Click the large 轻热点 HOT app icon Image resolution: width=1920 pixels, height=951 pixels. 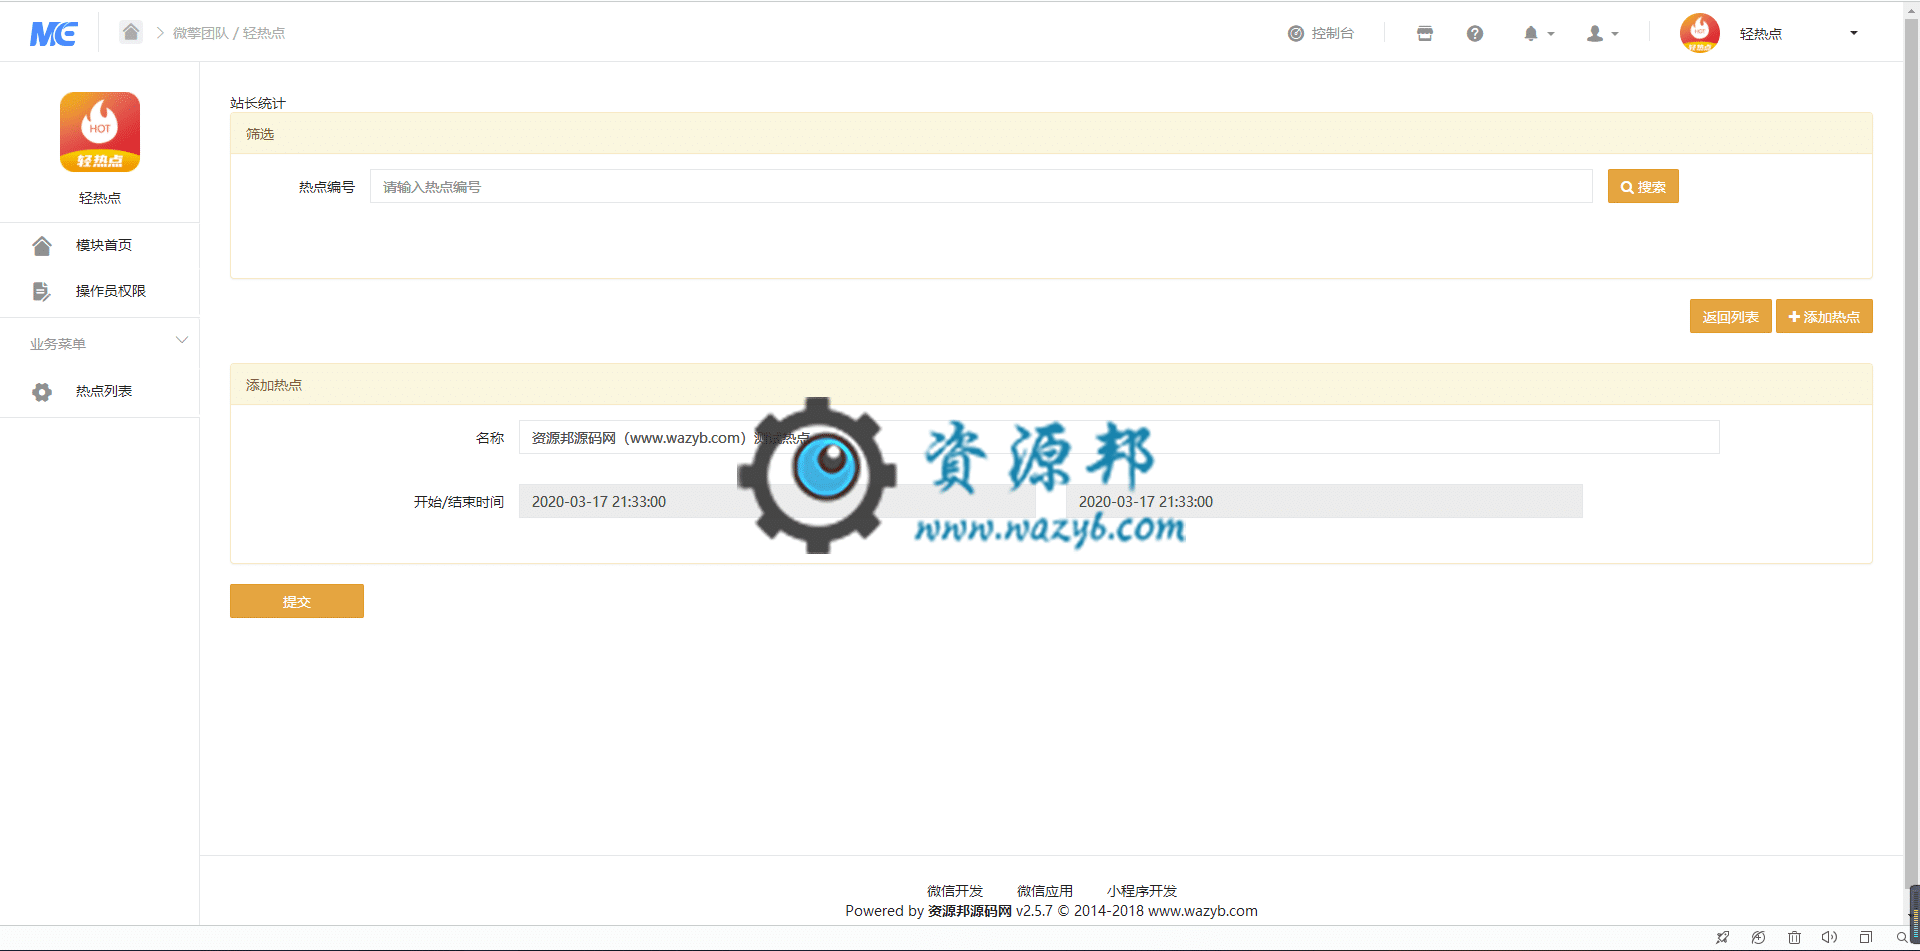pyautogui.click(x=100, y=132)
